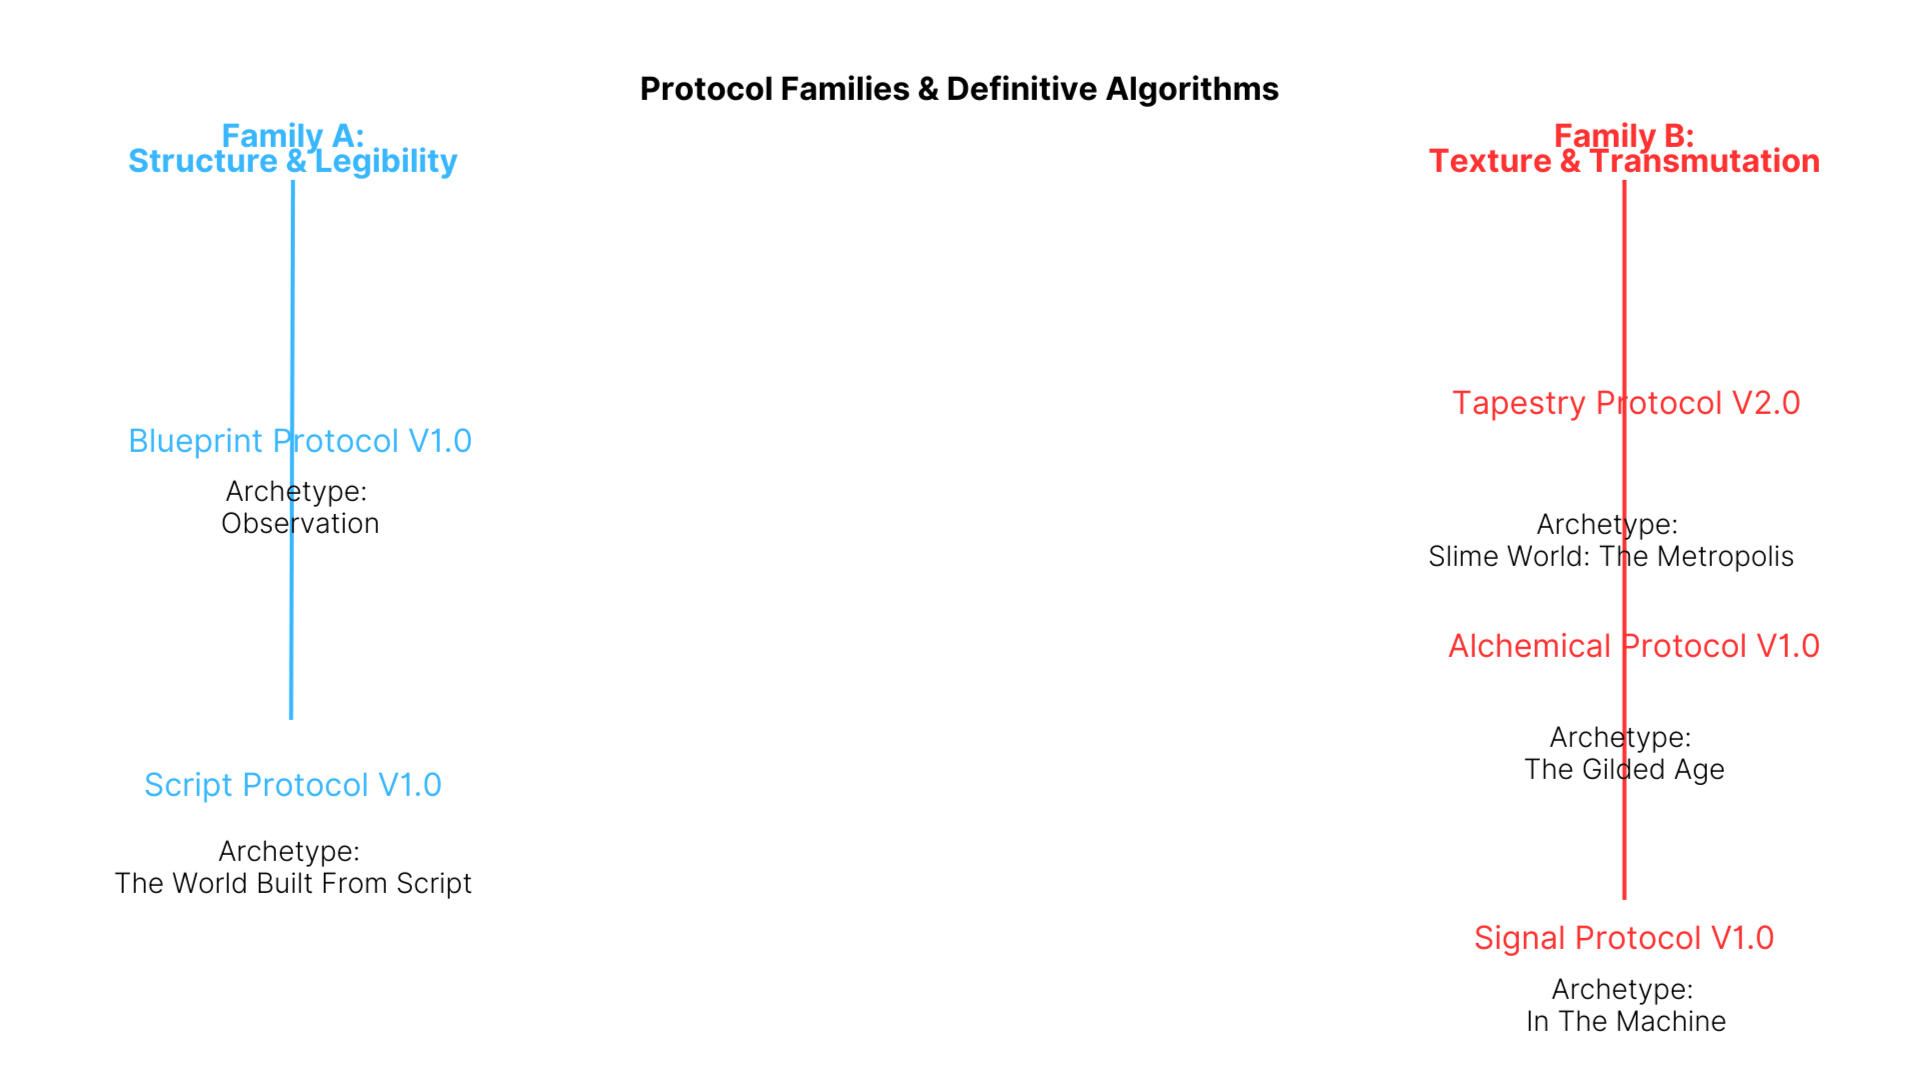The image size is (1919, 1079).
Task: Click the blue vertical Family A line
Action: point(292,300)
